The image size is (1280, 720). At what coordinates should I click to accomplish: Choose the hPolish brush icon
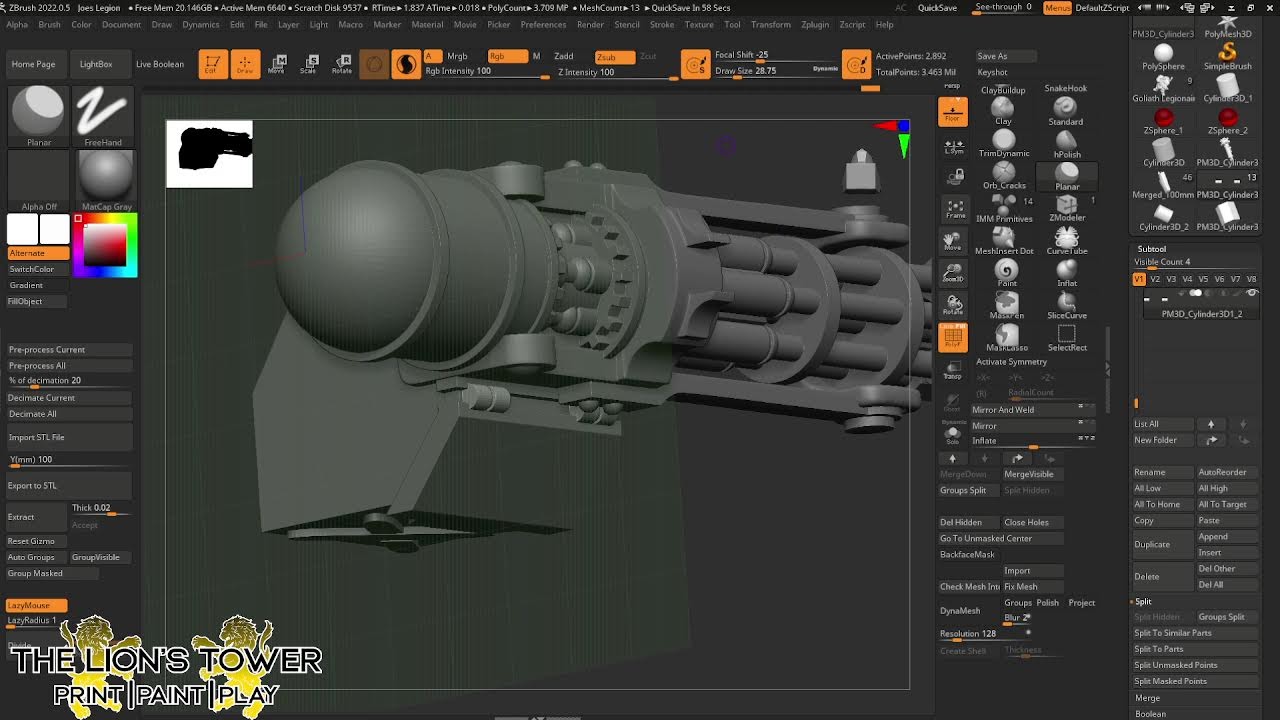[1066, 140]
